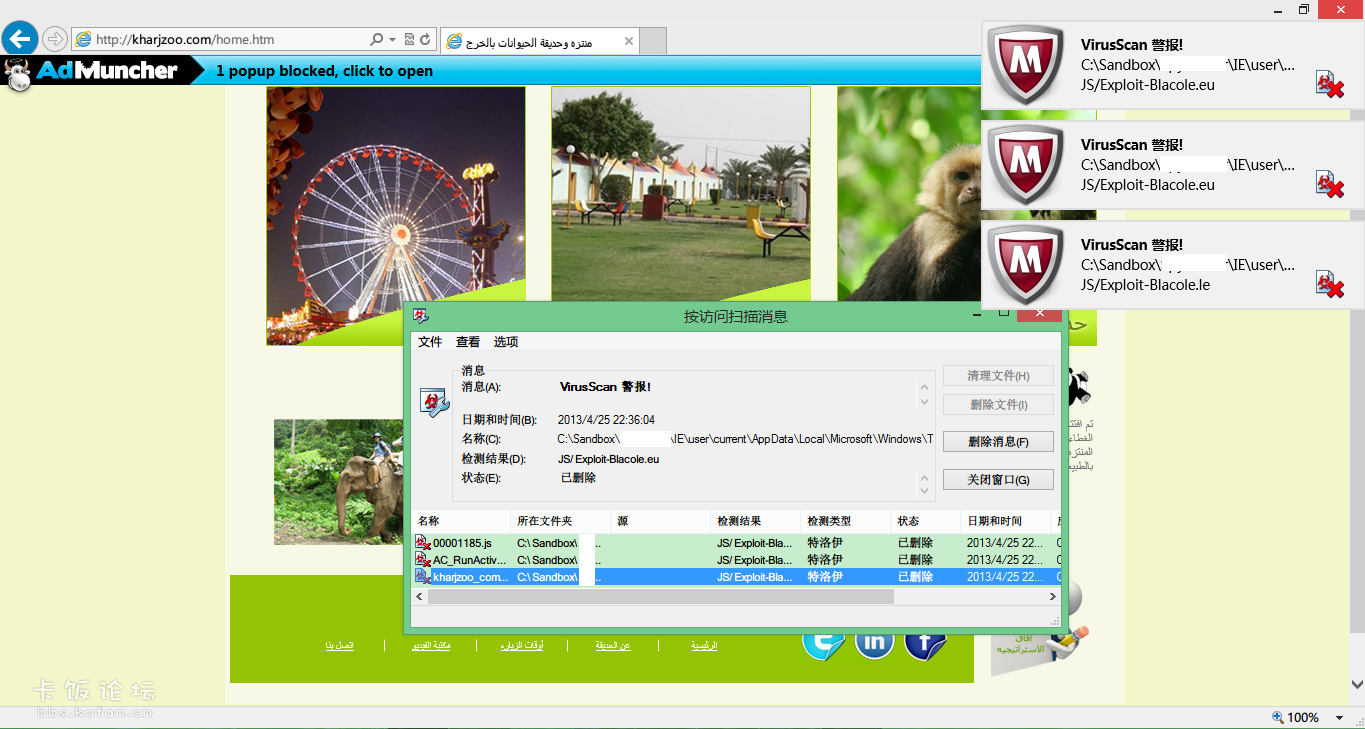This screenshot has height=729, width=1365.
Task: Click the IE forward arrow button
Action: pos(55,39)
